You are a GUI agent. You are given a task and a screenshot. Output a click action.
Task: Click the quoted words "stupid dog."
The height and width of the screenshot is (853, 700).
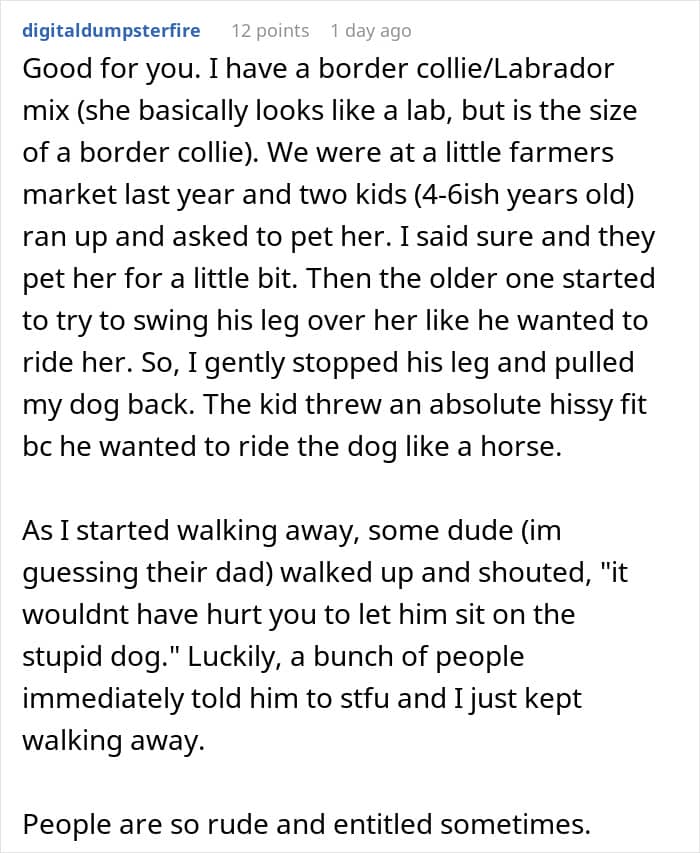[x=101, y=657]
